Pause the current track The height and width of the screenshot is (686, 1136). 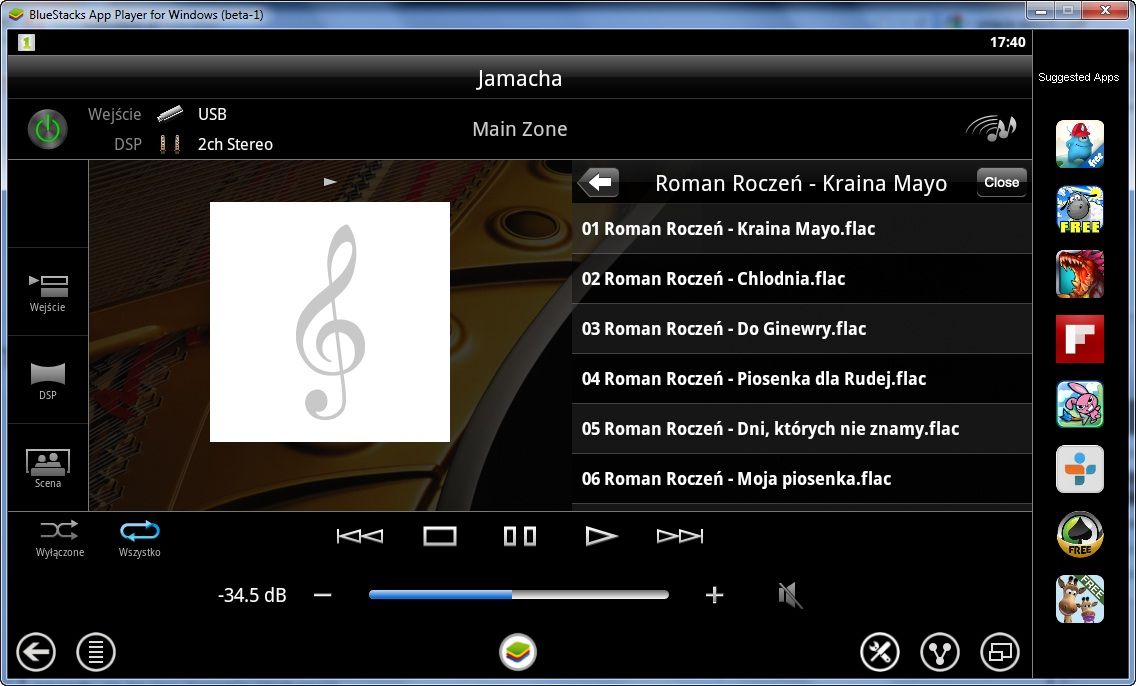[x=520, y=536]
